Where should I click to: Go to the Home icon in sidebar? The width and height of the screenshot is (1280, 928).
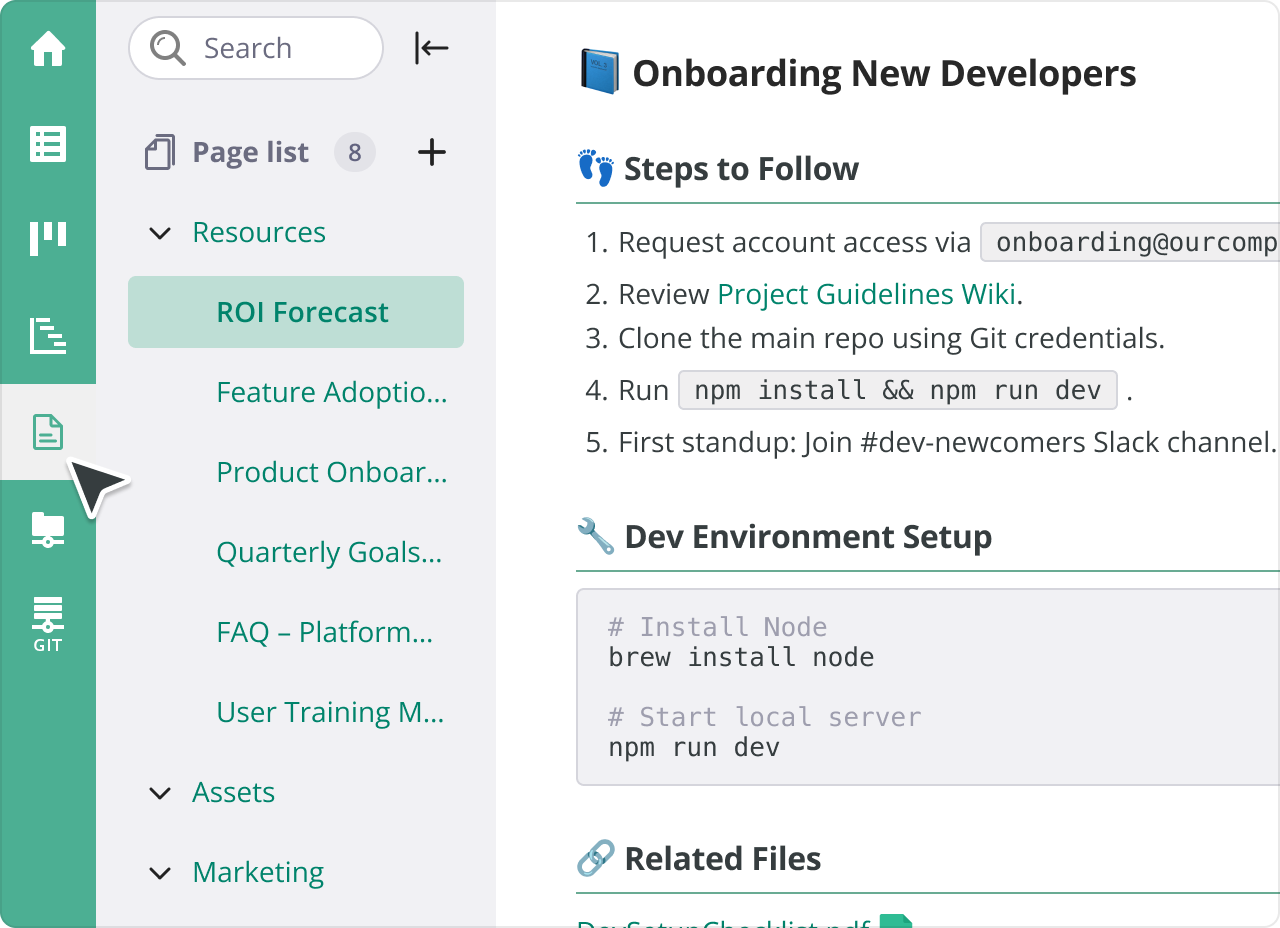[x=48, y=49]
